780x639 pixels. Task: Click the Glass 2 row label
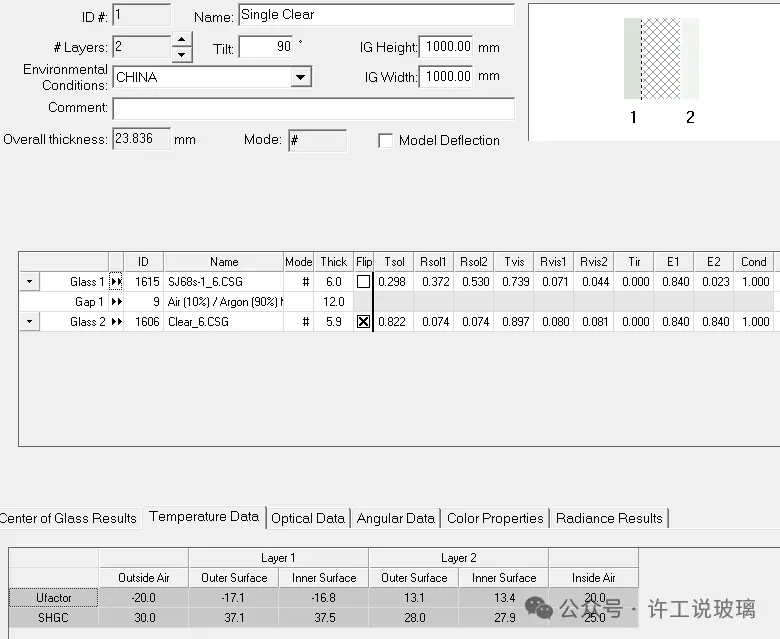click(74, 322)
